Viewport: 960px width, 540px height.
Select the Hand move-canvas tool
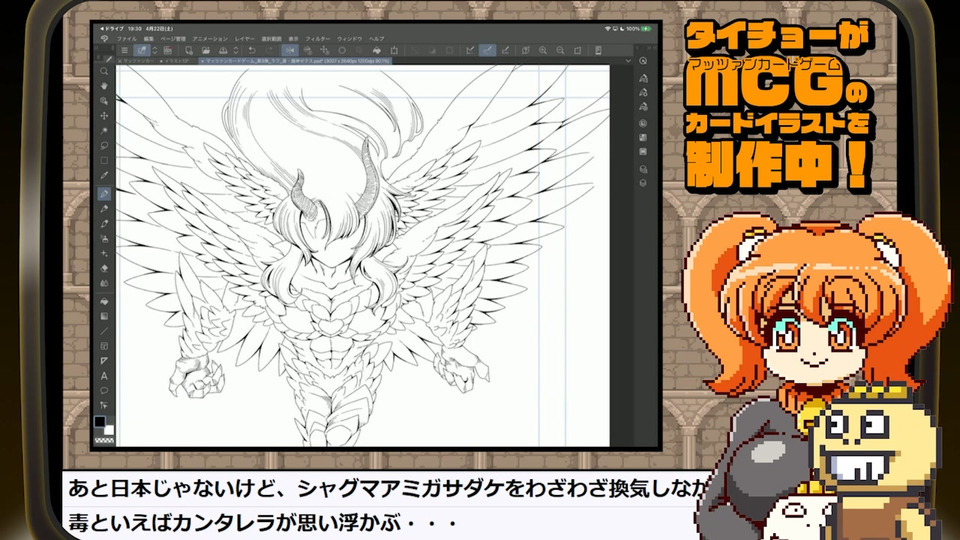tap(104, 86)
